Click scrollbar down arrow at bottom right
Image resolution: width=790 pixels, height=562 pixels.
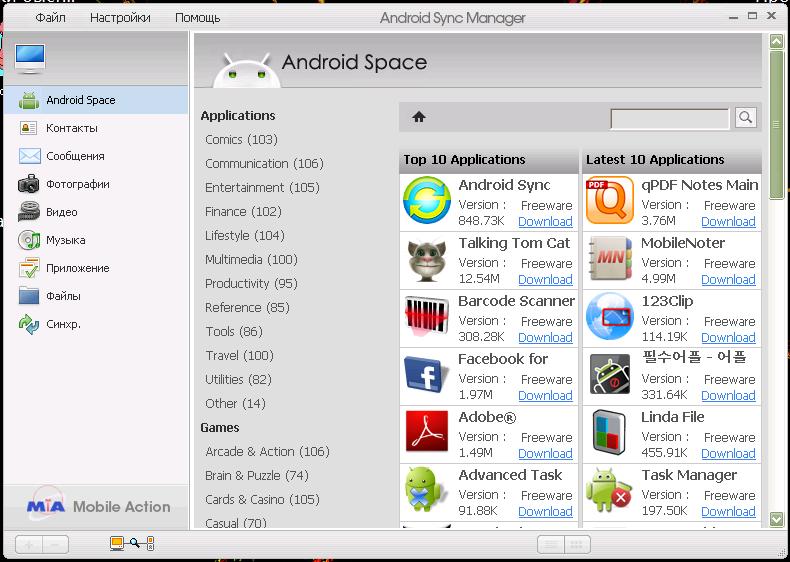click(776, 519)
